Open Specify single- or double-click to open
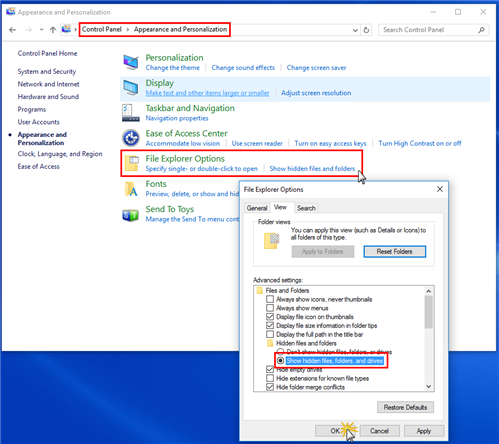The height and width of the screenshot is (444, 499). tap(202, 169)
